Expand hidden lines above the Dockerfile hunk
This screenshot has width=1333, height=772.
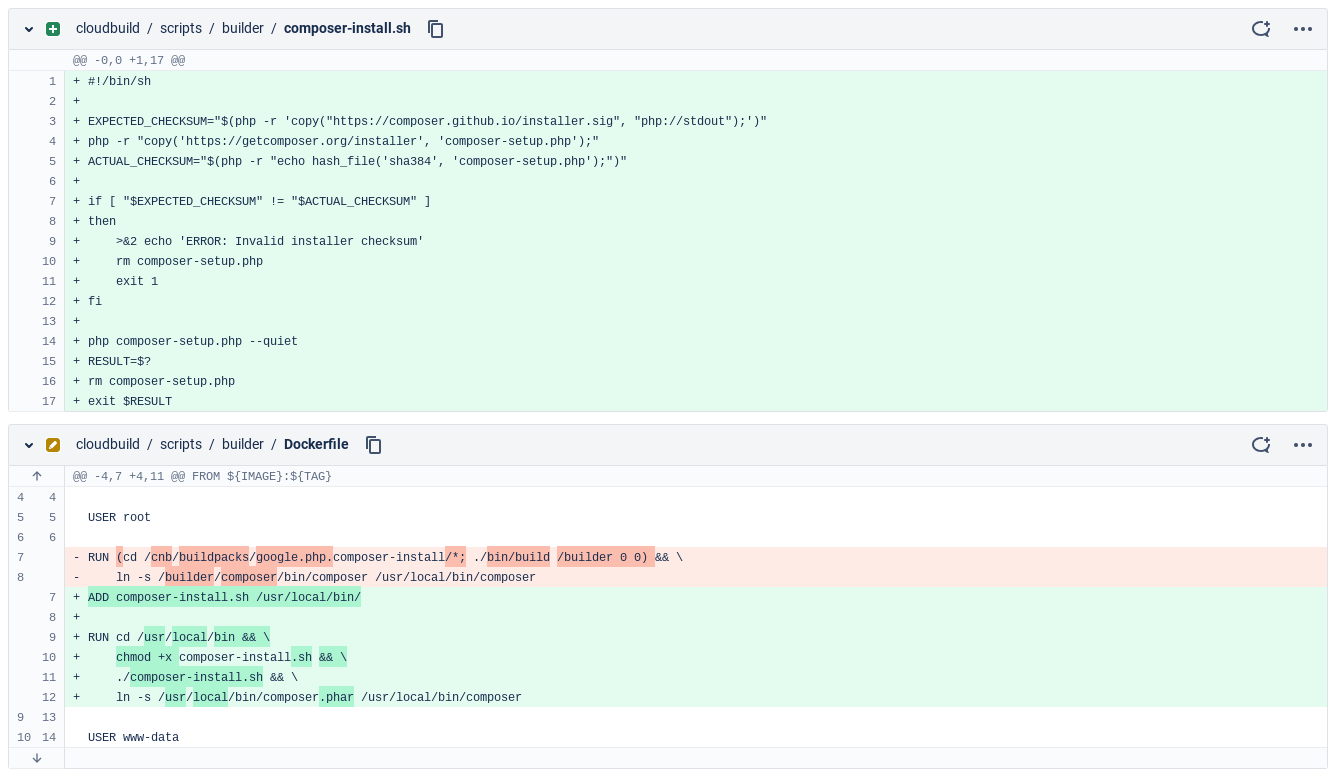pyautogui.click(x=37, y=476)
